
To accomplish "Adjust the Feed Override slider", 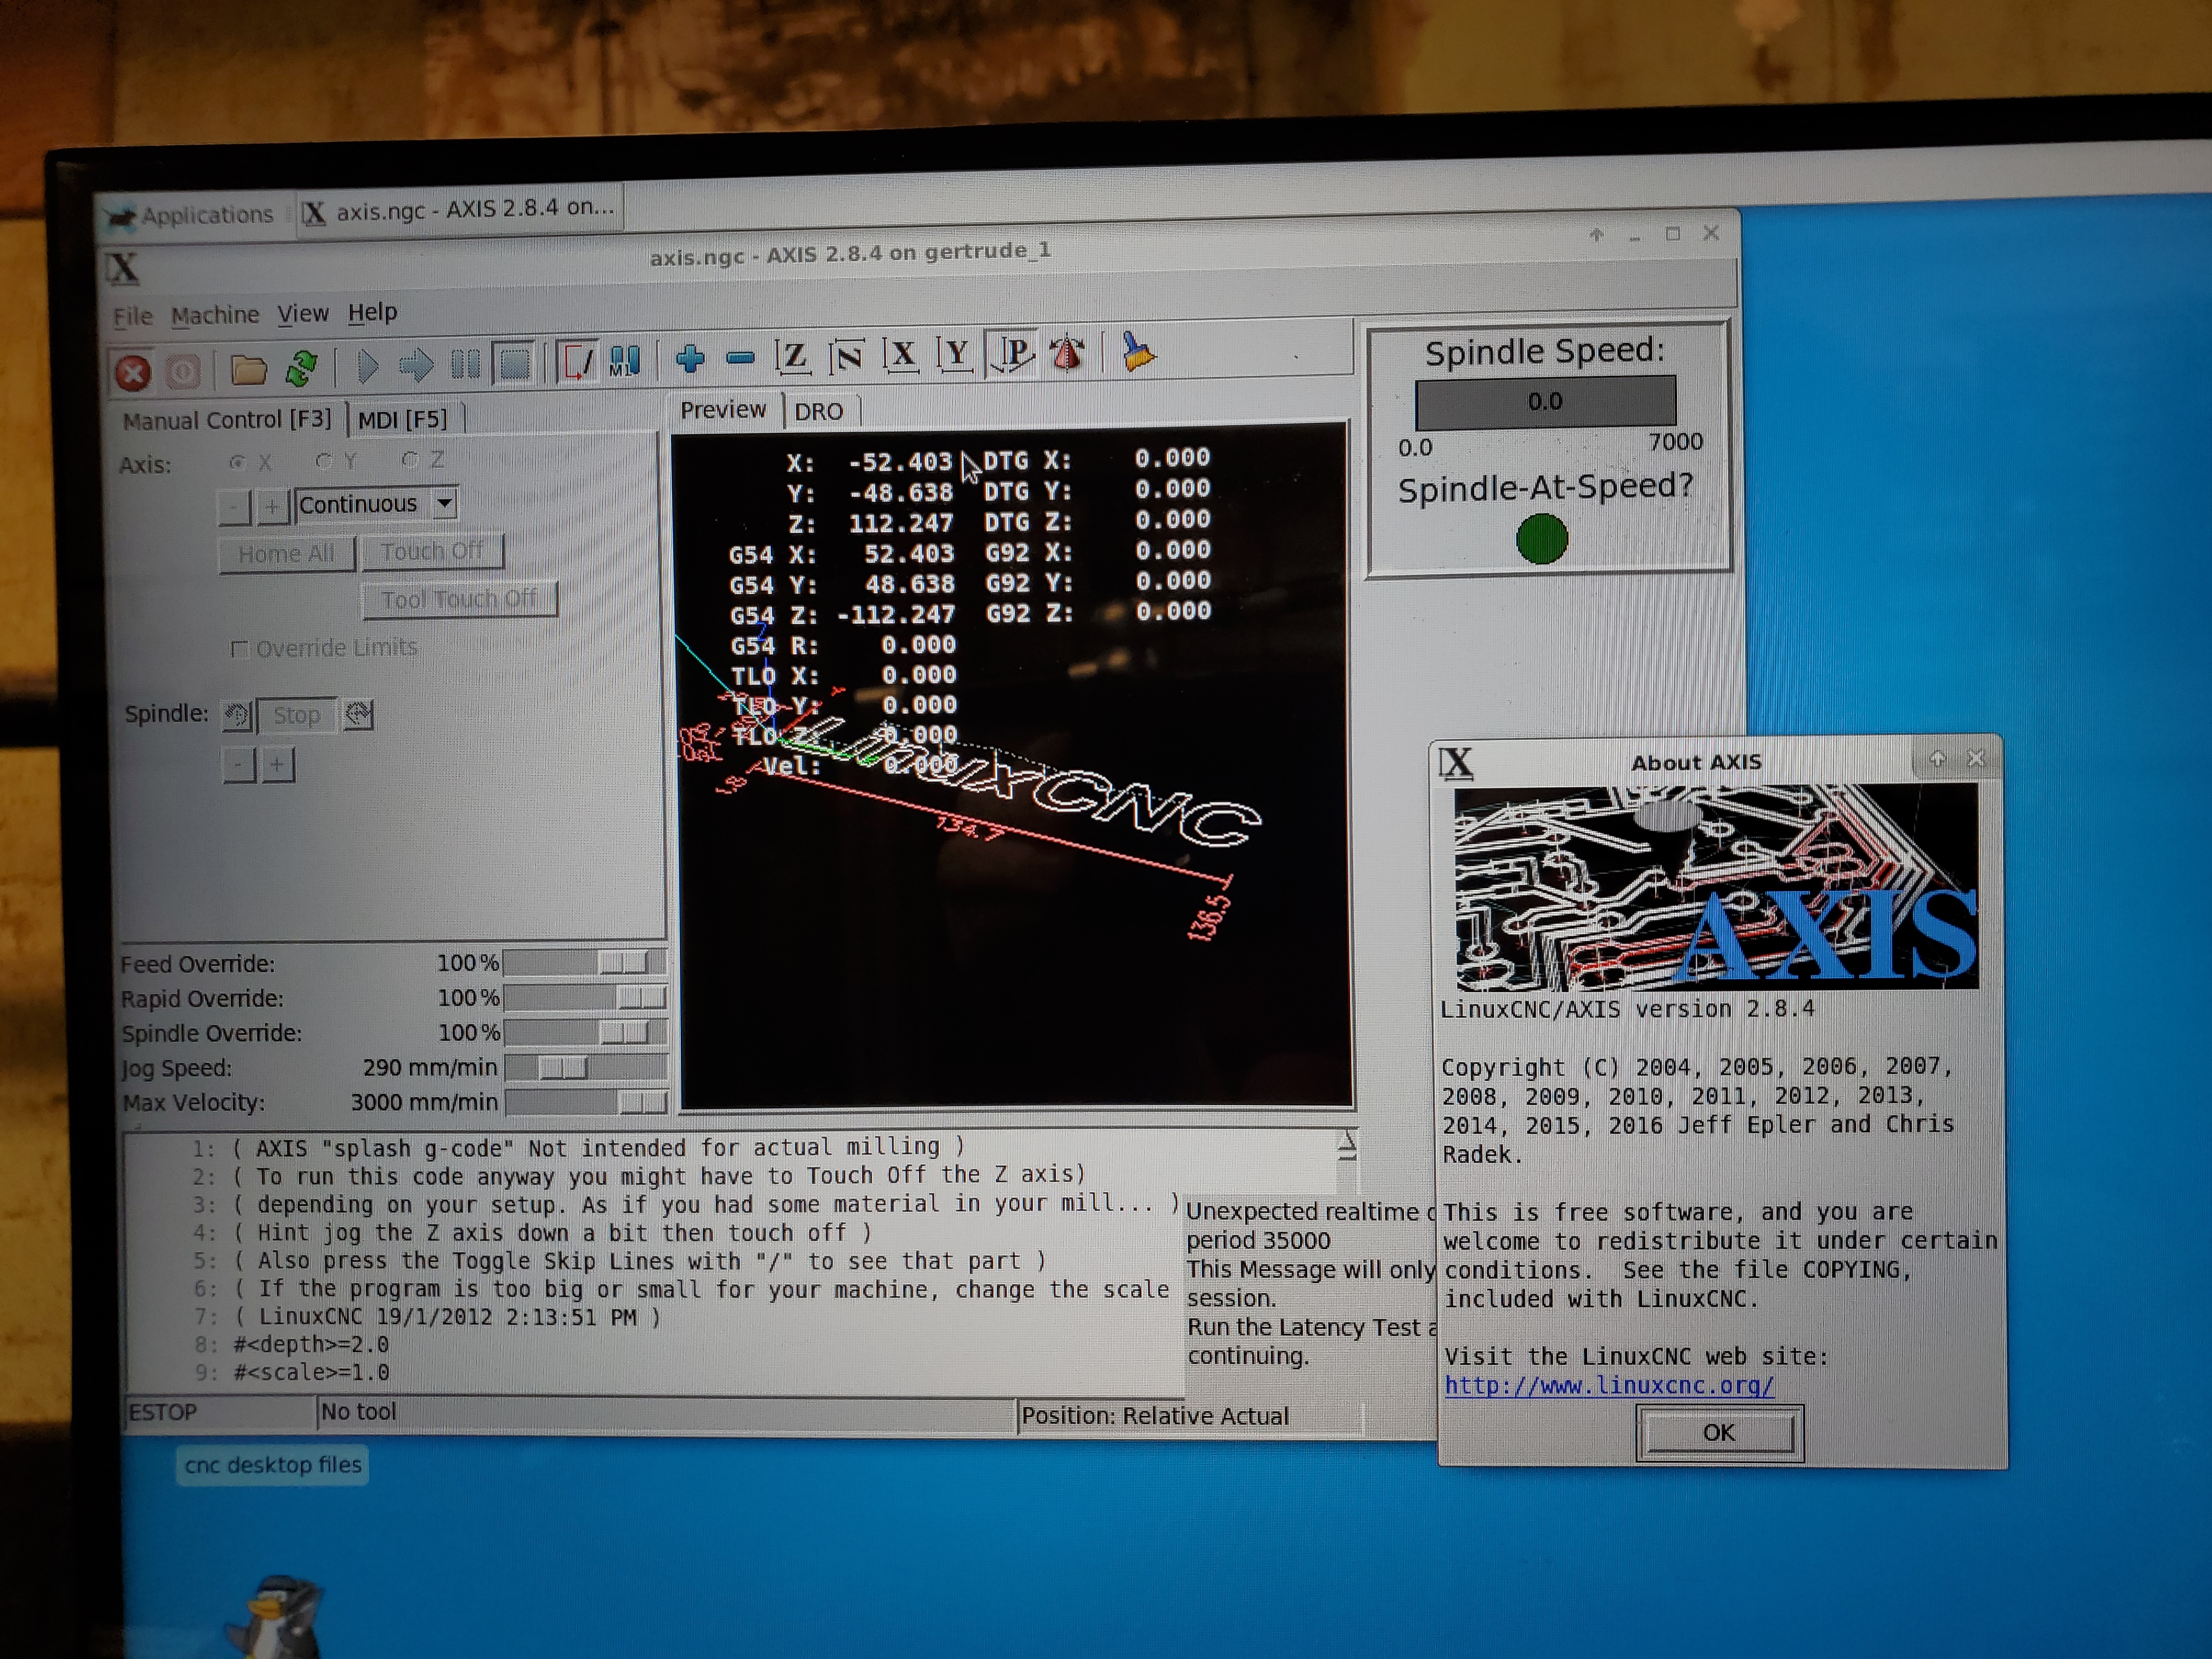I will click(584, 962).
